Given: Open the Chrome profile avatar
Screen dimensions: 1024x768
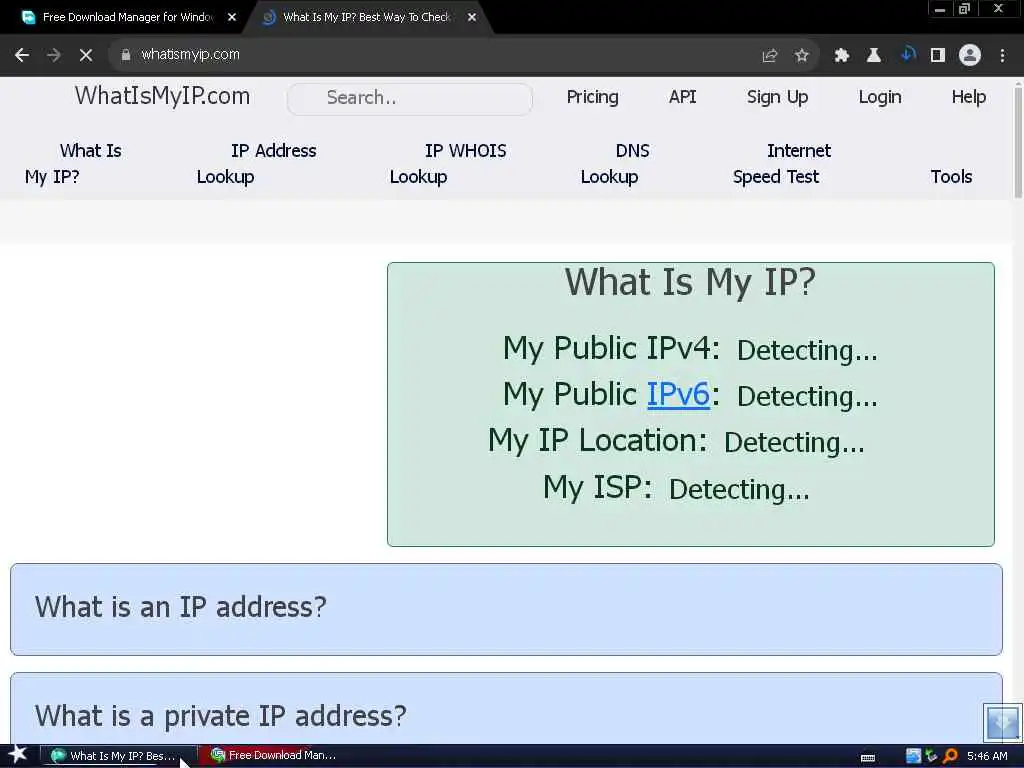Looking at the screenshot, I should (x=970, y=56).
